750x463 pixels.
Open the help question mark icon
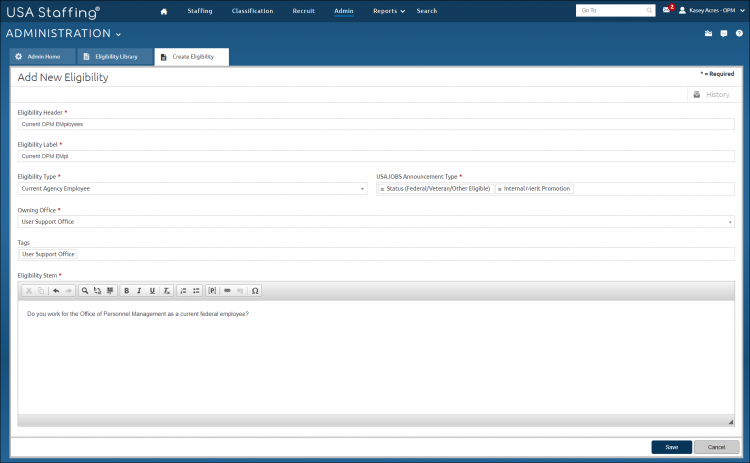739,33
